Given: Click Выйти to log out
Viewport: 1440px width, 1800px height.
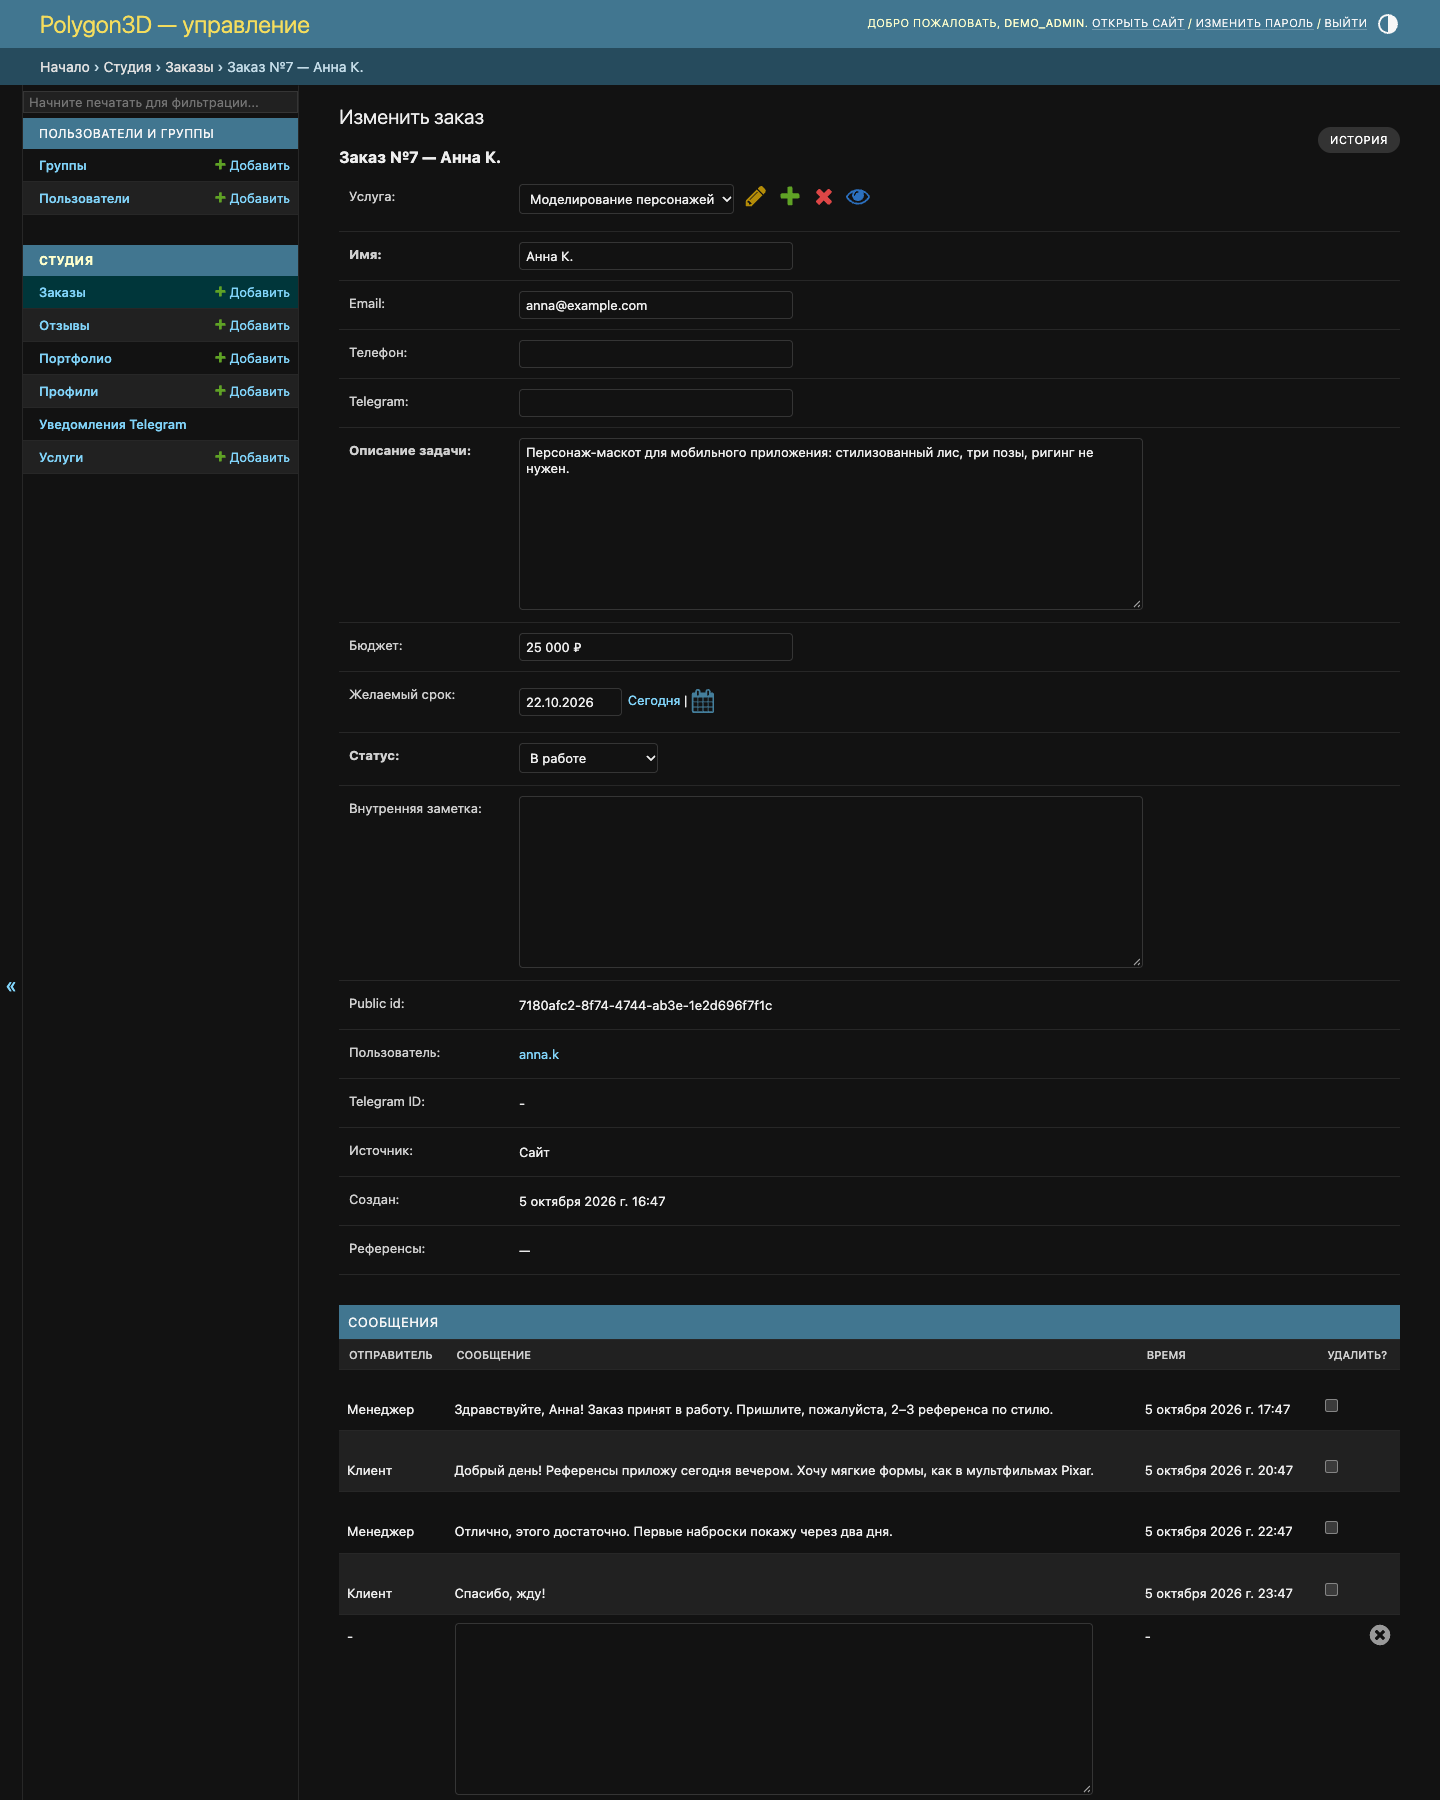Looking at the screenshot, I should click(1345, 23).
